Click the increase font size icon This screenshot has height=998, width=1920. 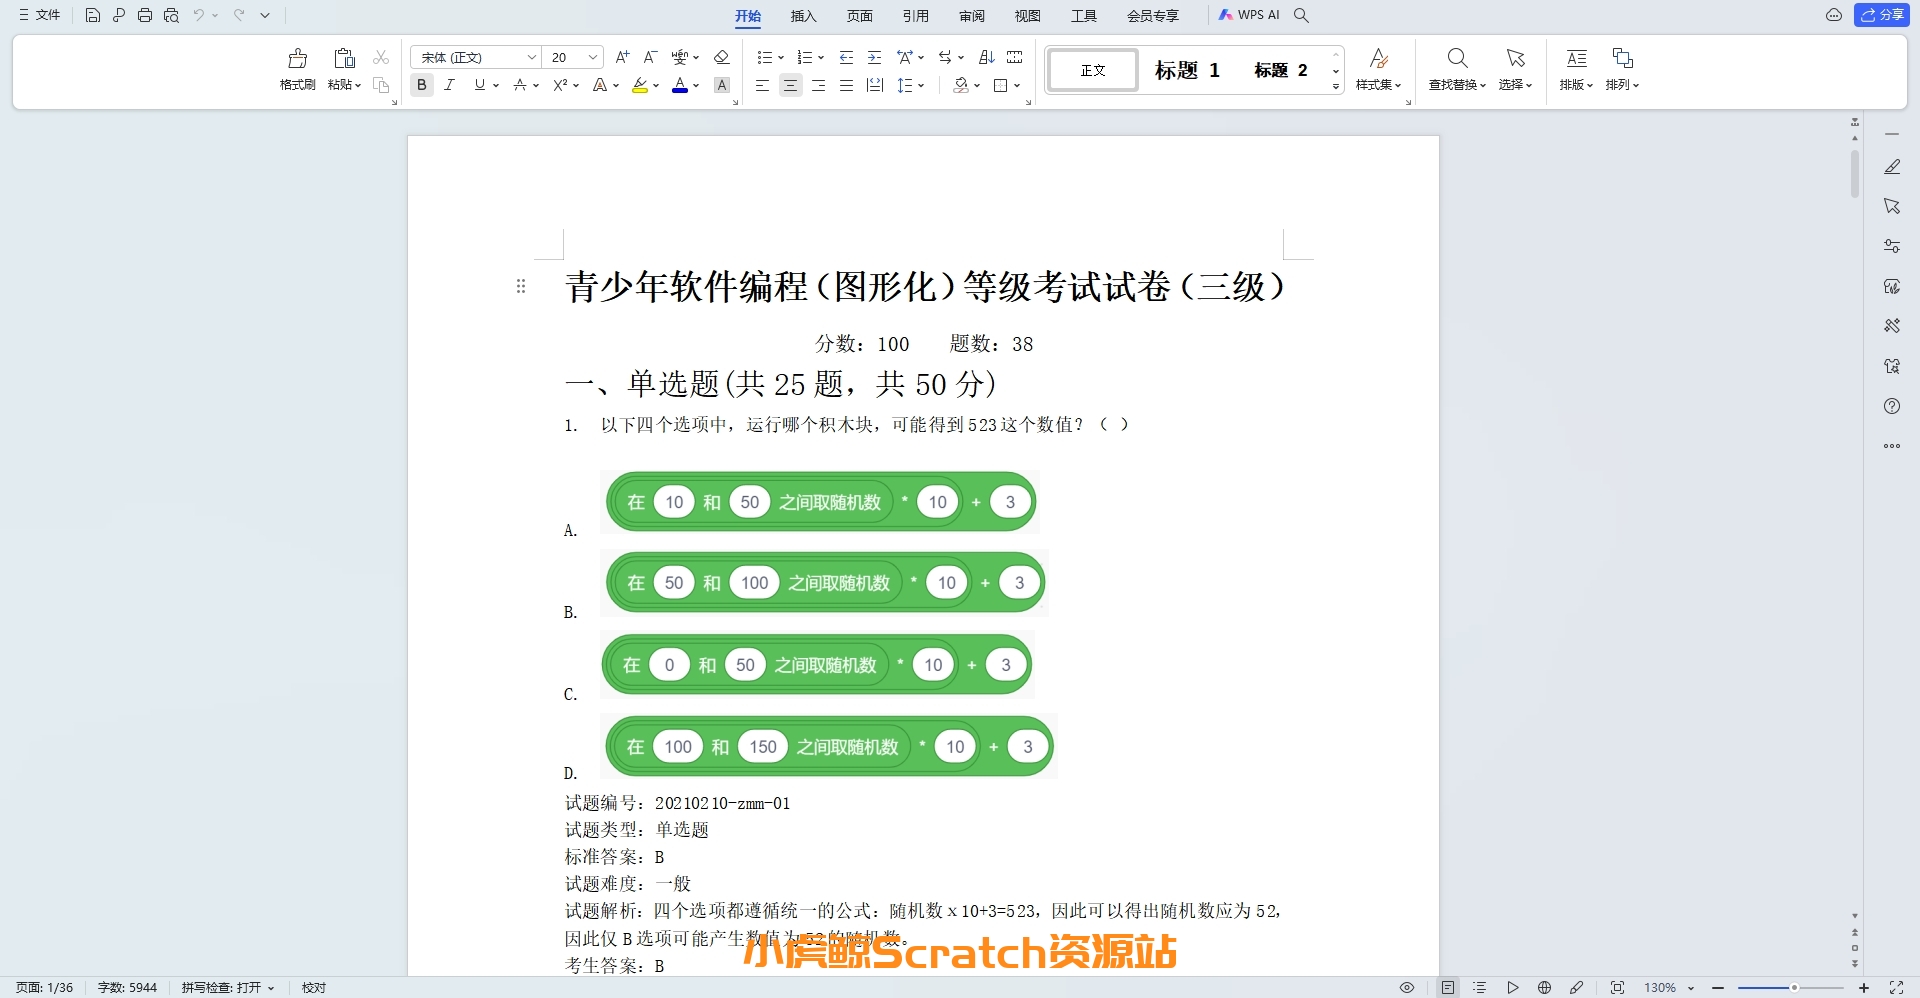622,57
